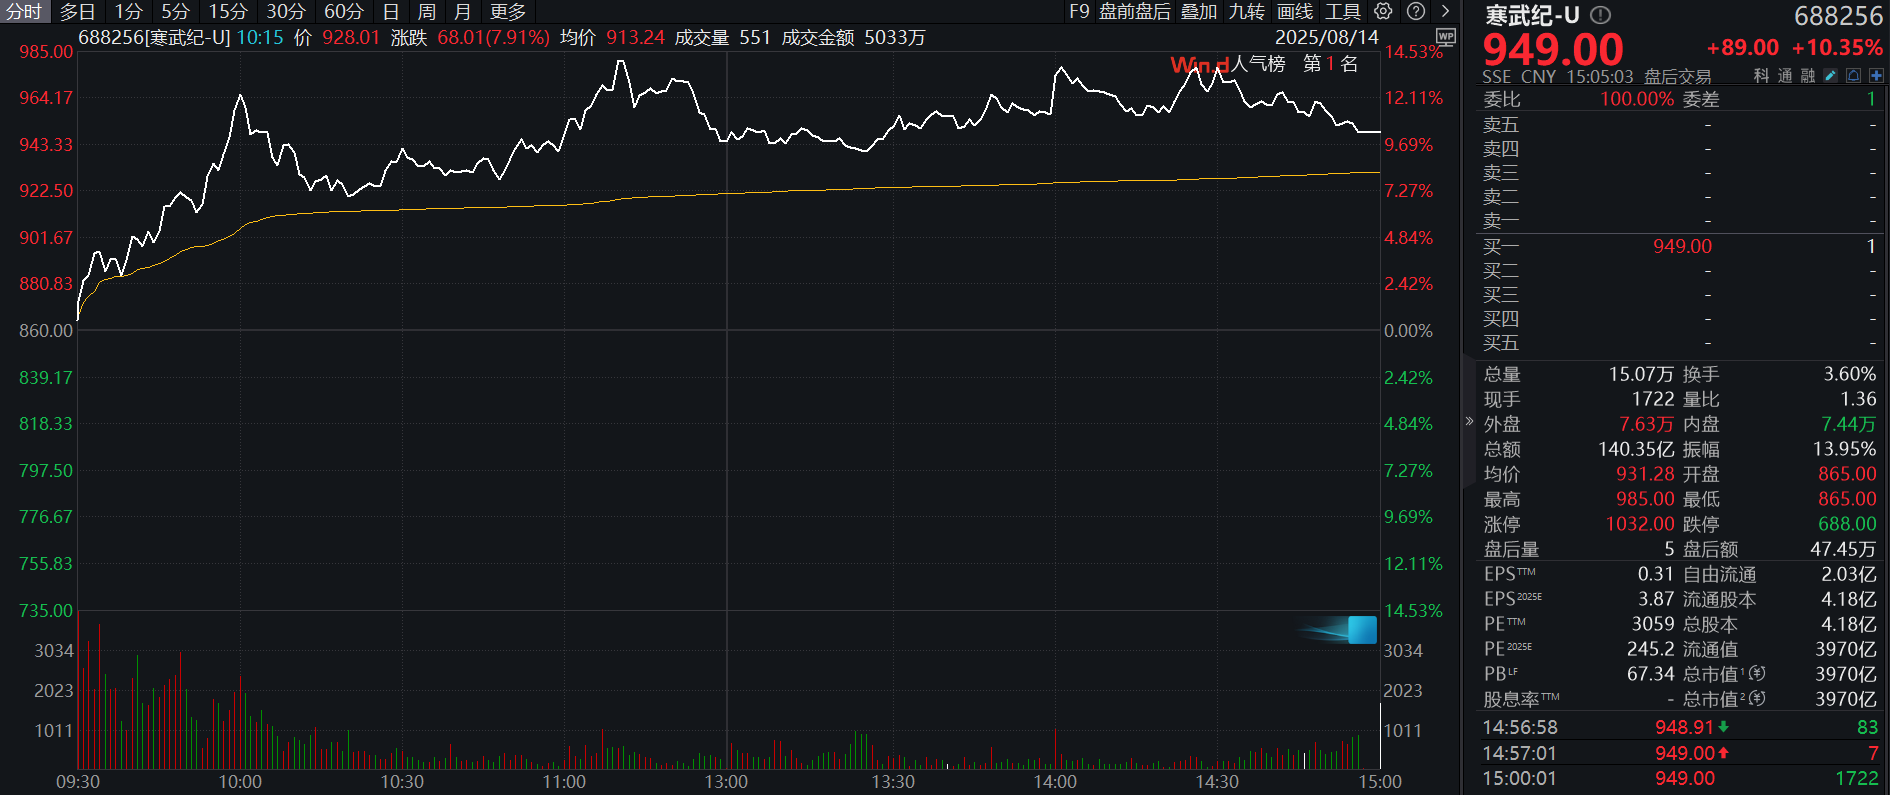1890x795 pixels.
Task: Click the 均价 value 931.28
Action: [x=1645, y=474]
